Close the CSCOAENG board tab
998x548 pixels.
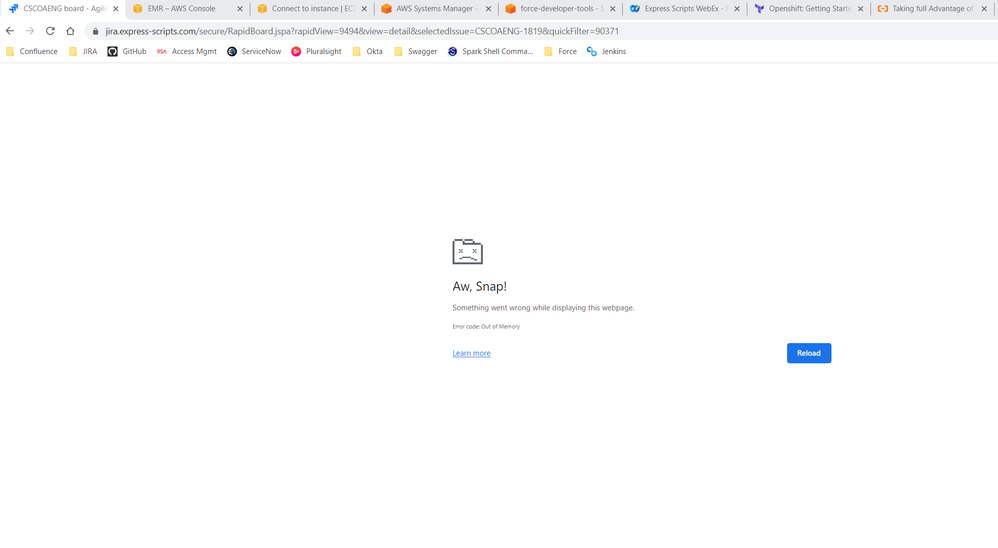[116, 9]
